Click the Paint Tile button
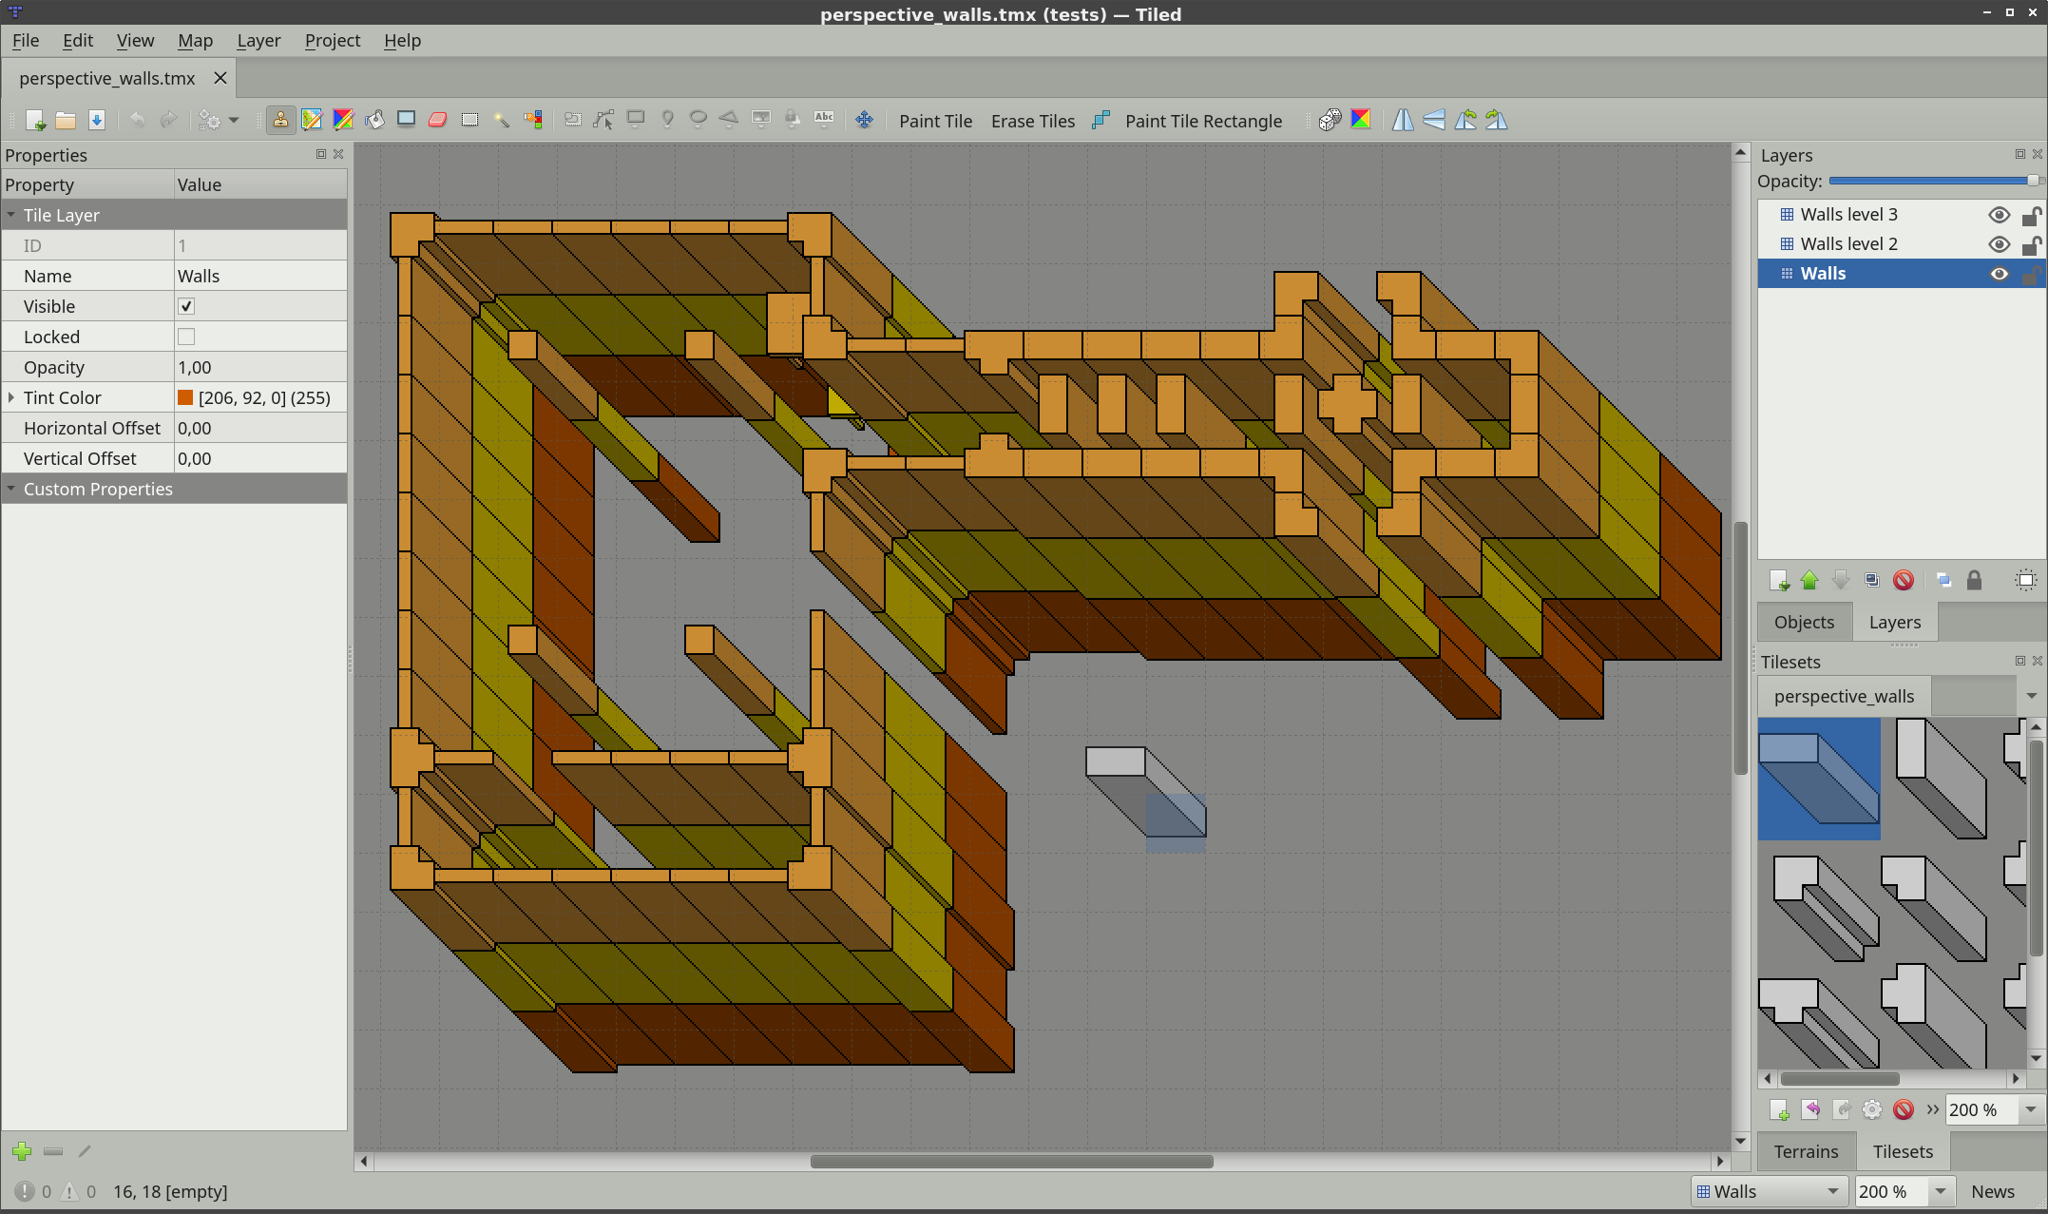Viewport: 2048px width, 1214px height. click(x=935, y=121)
